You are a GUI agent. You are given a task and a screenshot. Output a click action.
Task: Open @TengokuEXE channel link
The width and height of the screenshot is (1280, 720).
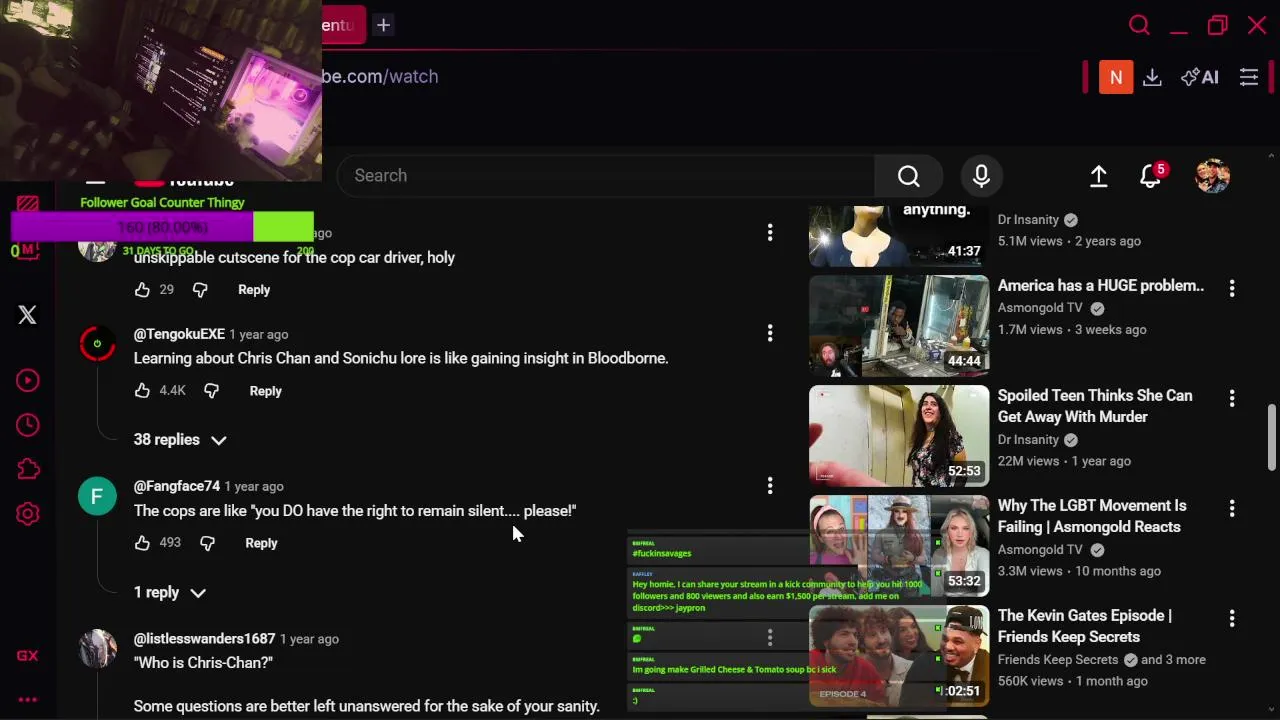(179, 334)
